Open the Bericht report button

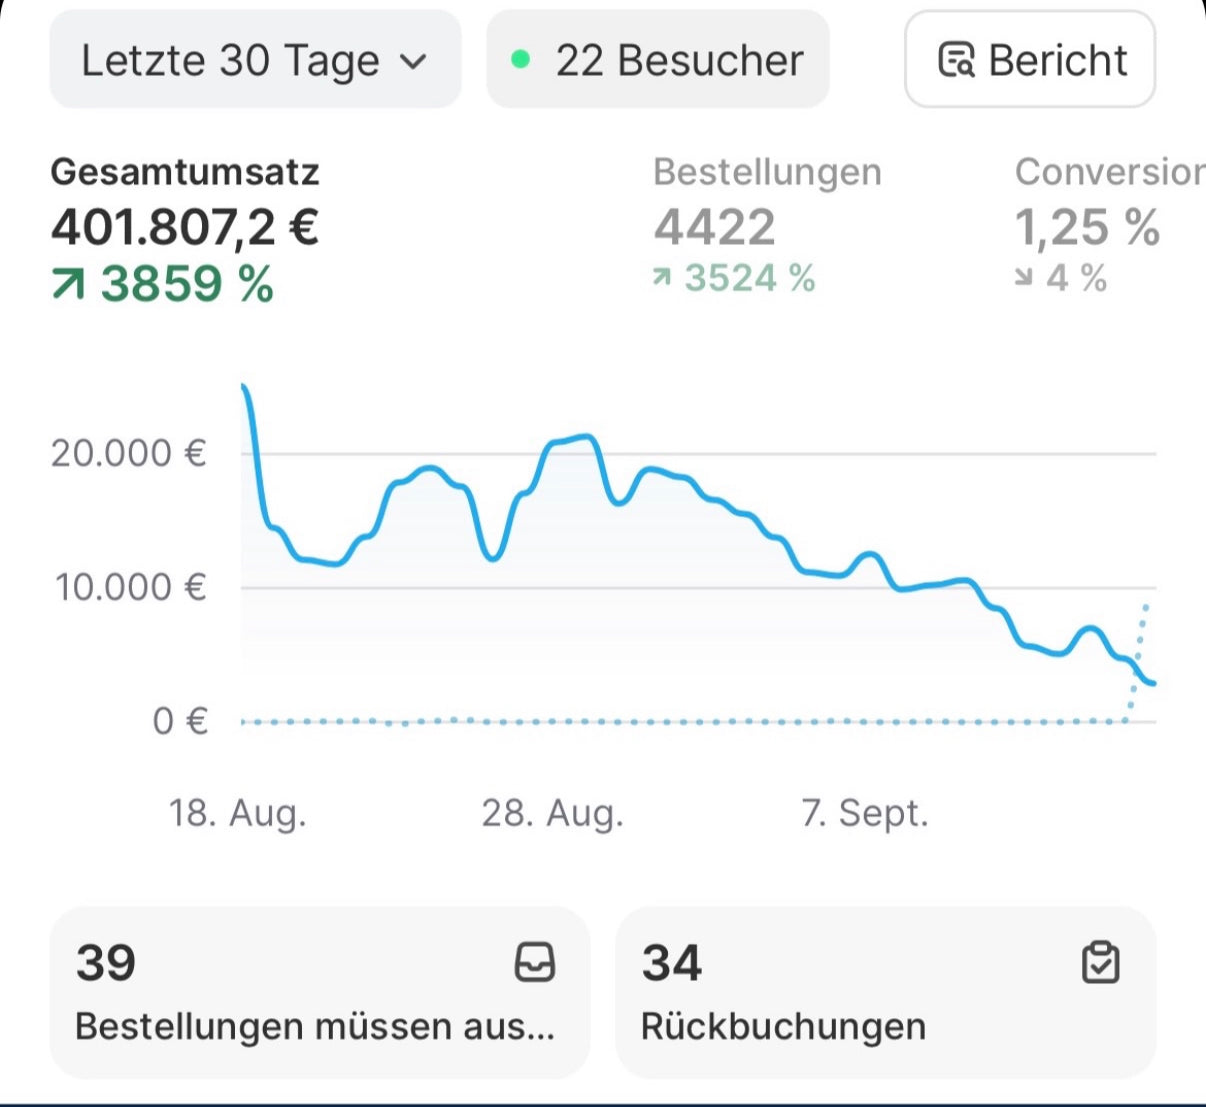point(1030,60)
